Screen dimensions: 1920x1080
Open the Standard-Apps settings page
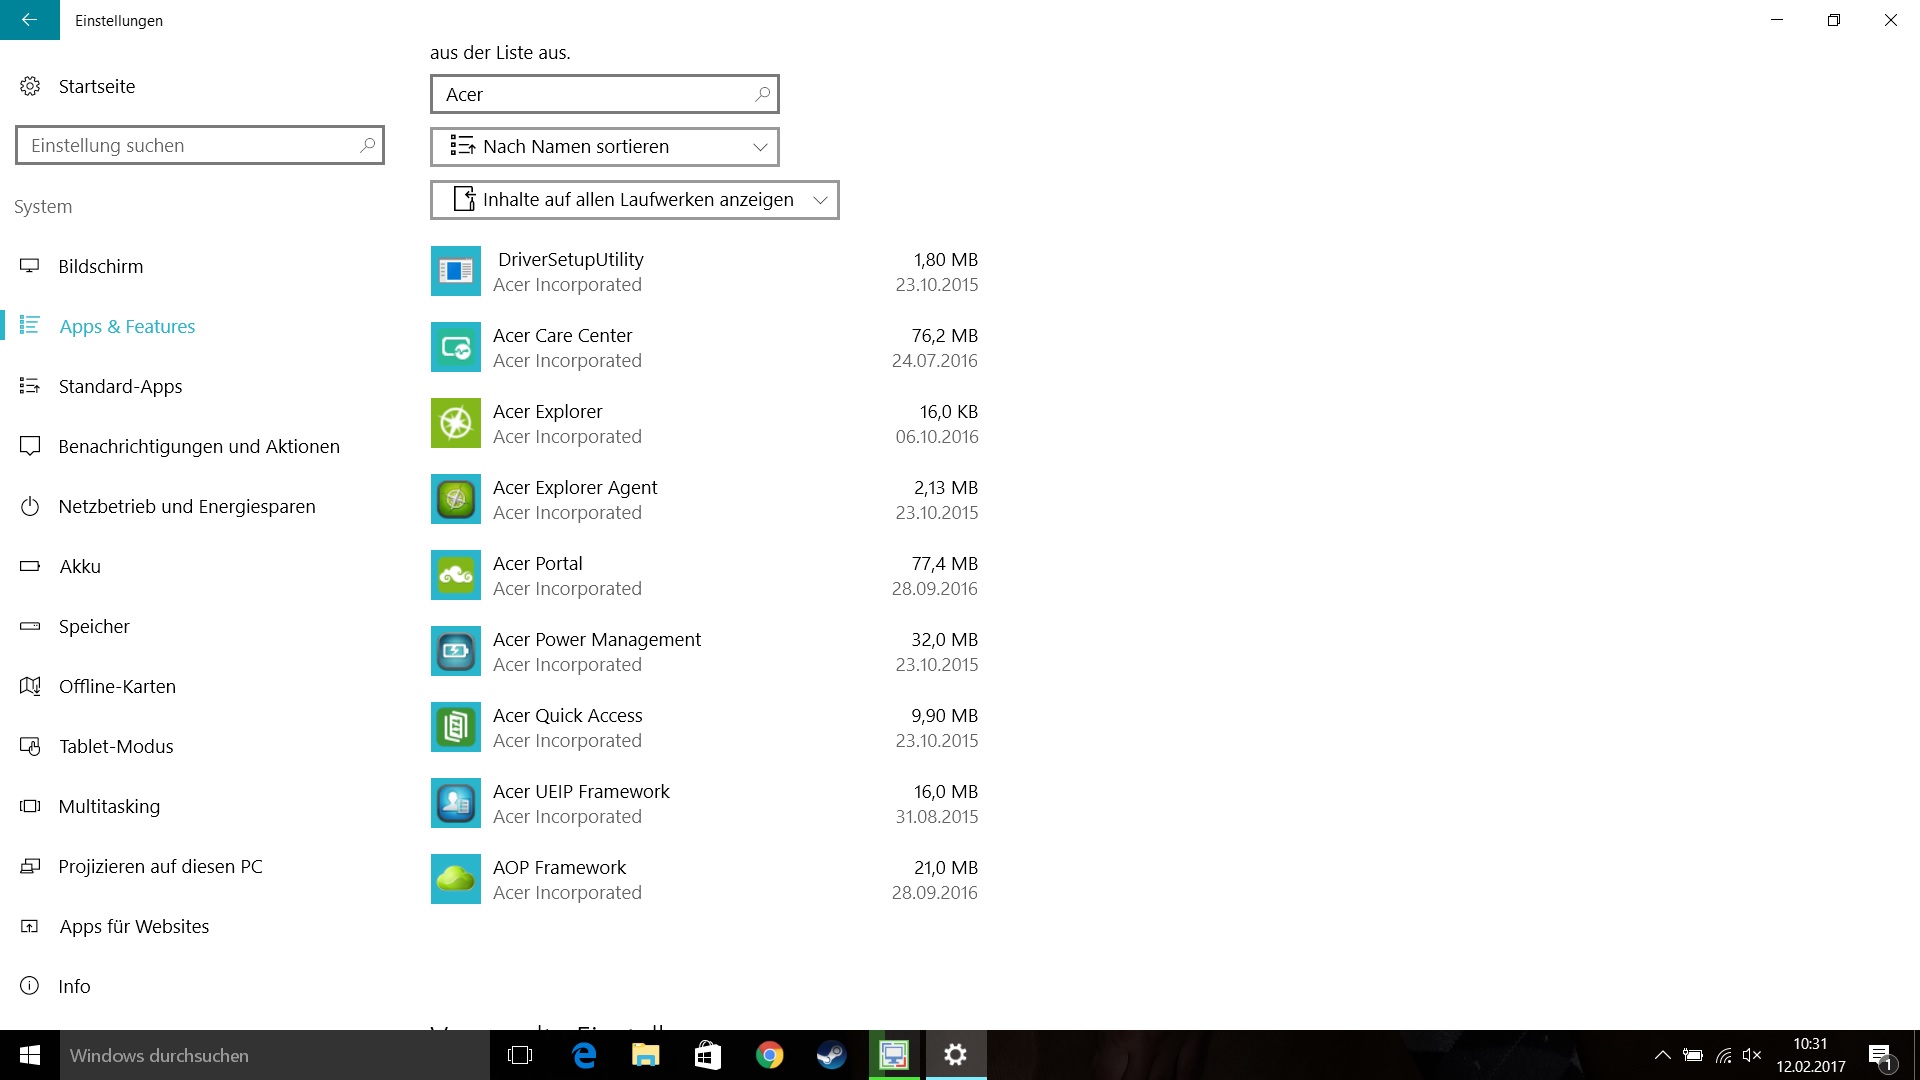(120, 387)
